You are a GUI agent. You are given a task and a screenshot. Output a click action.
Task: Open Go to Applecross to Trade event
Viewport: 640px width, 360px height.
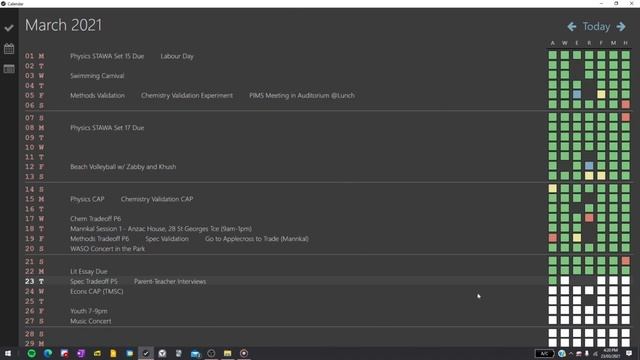(257, 239)
